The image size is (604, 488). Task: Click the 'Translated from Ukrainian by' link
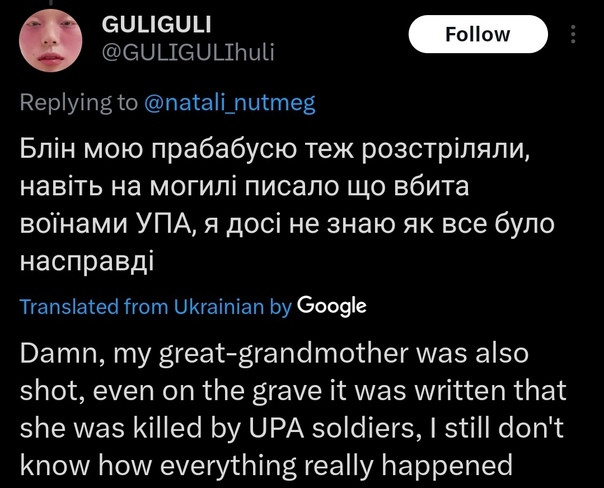(x=156, y=307)
